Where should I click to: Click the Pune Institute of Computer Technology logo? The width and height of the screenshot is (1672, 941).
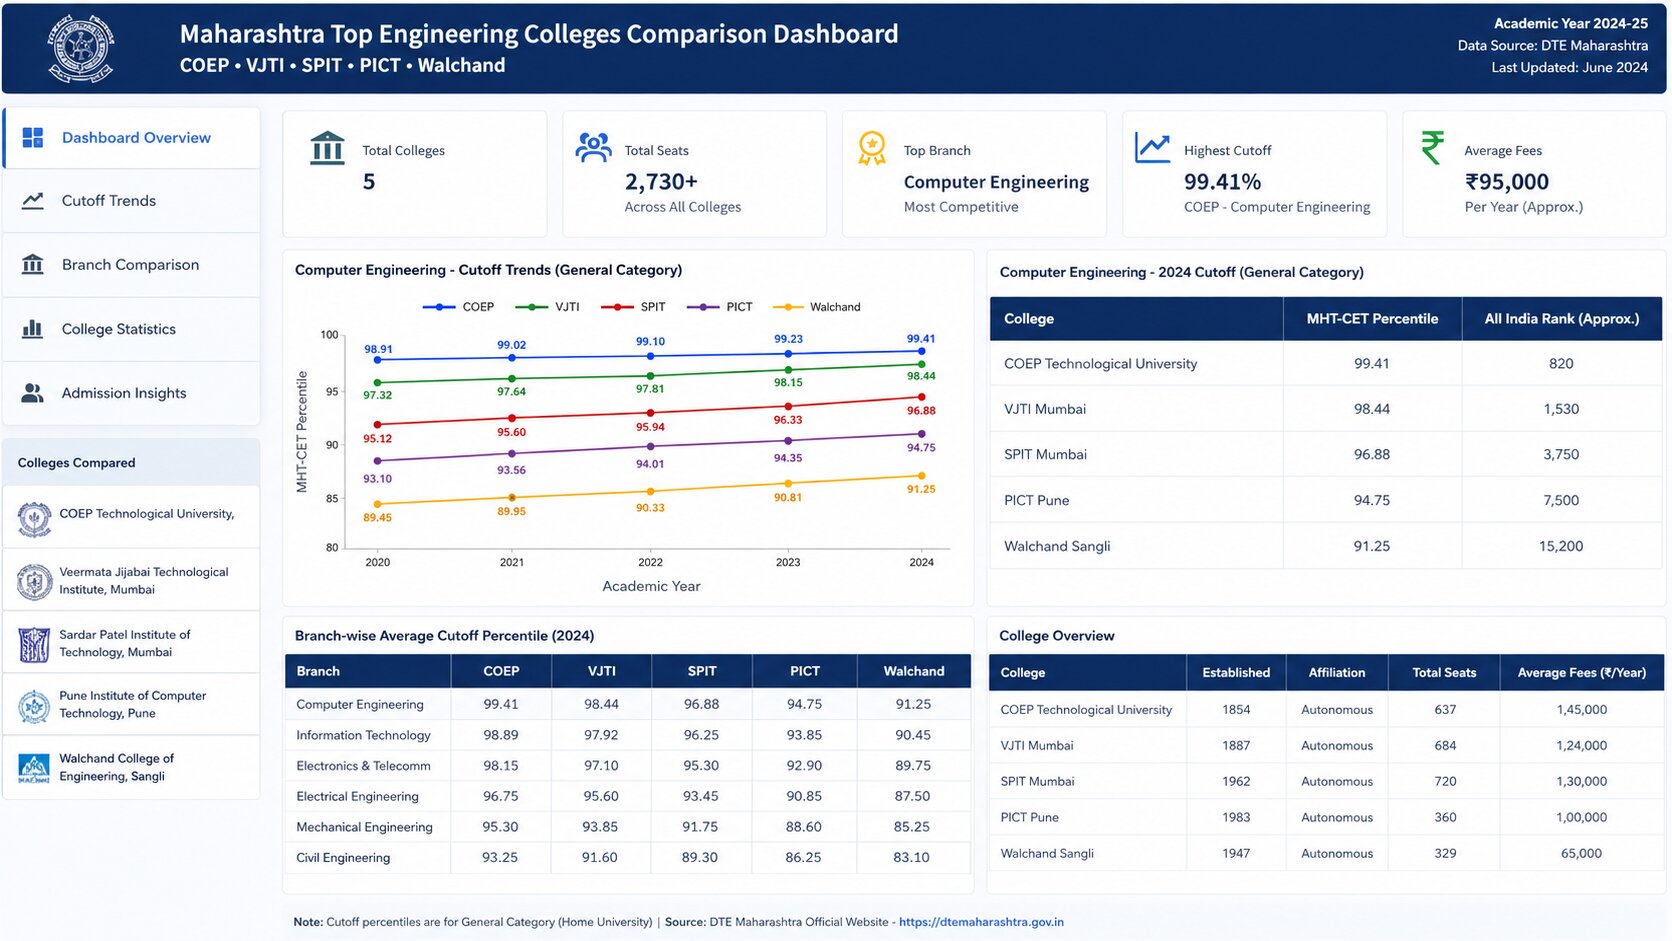(x=35, y=707)
